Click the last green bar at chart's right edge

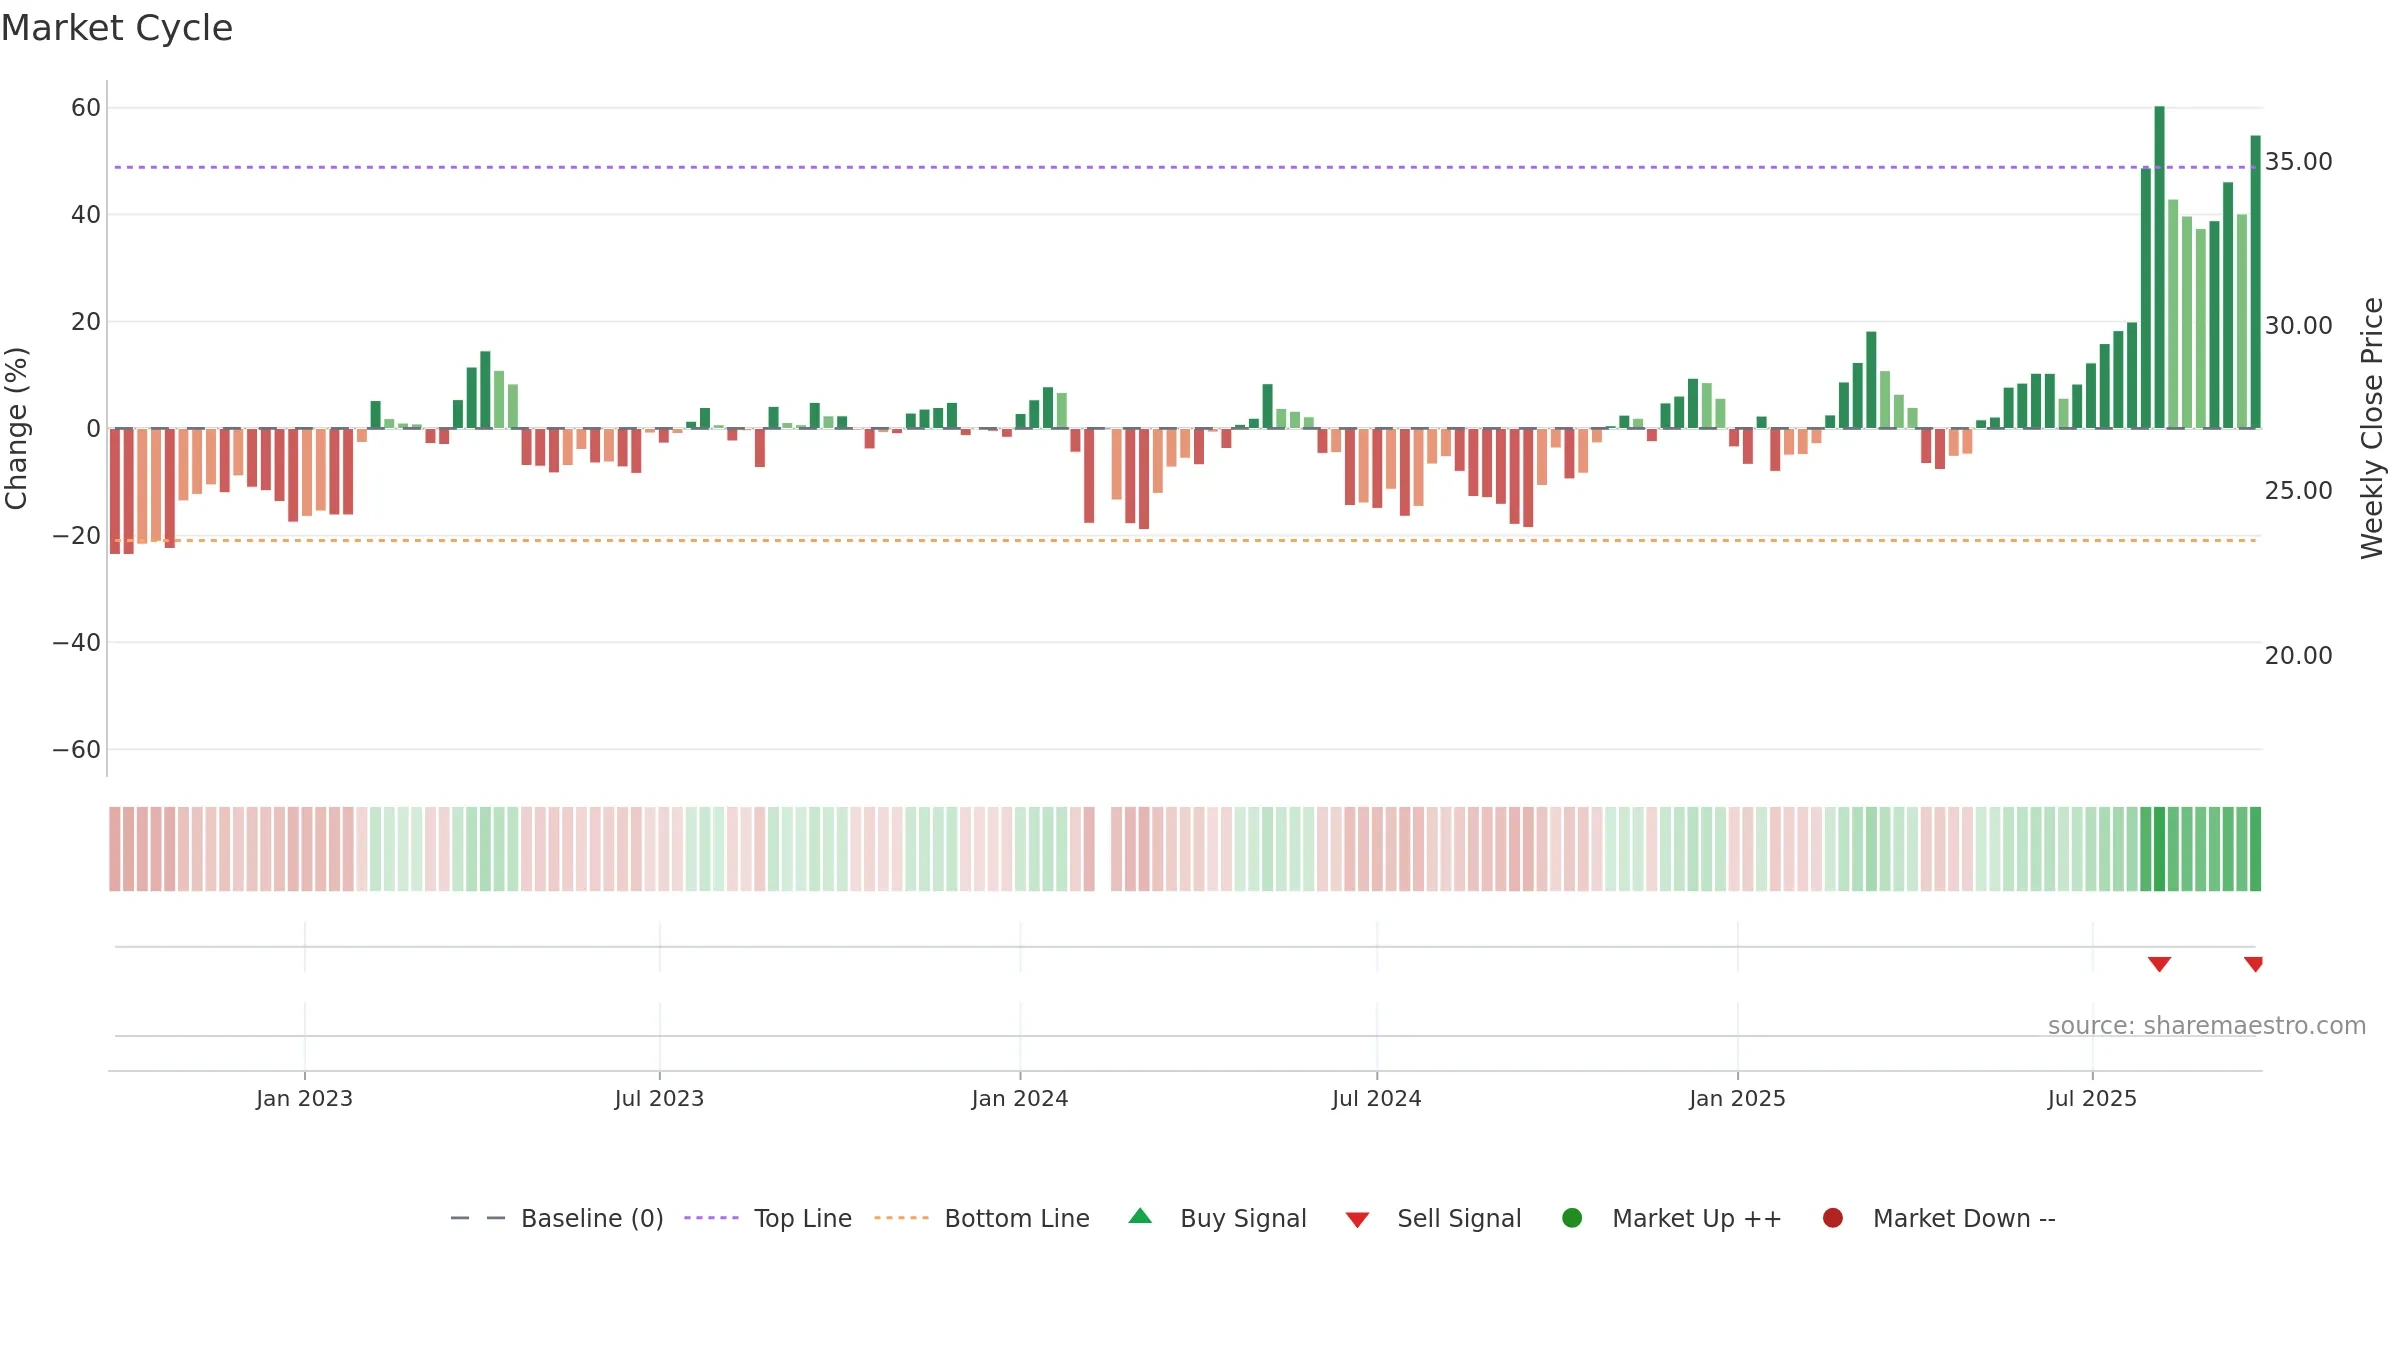[x=2255, y=282]
